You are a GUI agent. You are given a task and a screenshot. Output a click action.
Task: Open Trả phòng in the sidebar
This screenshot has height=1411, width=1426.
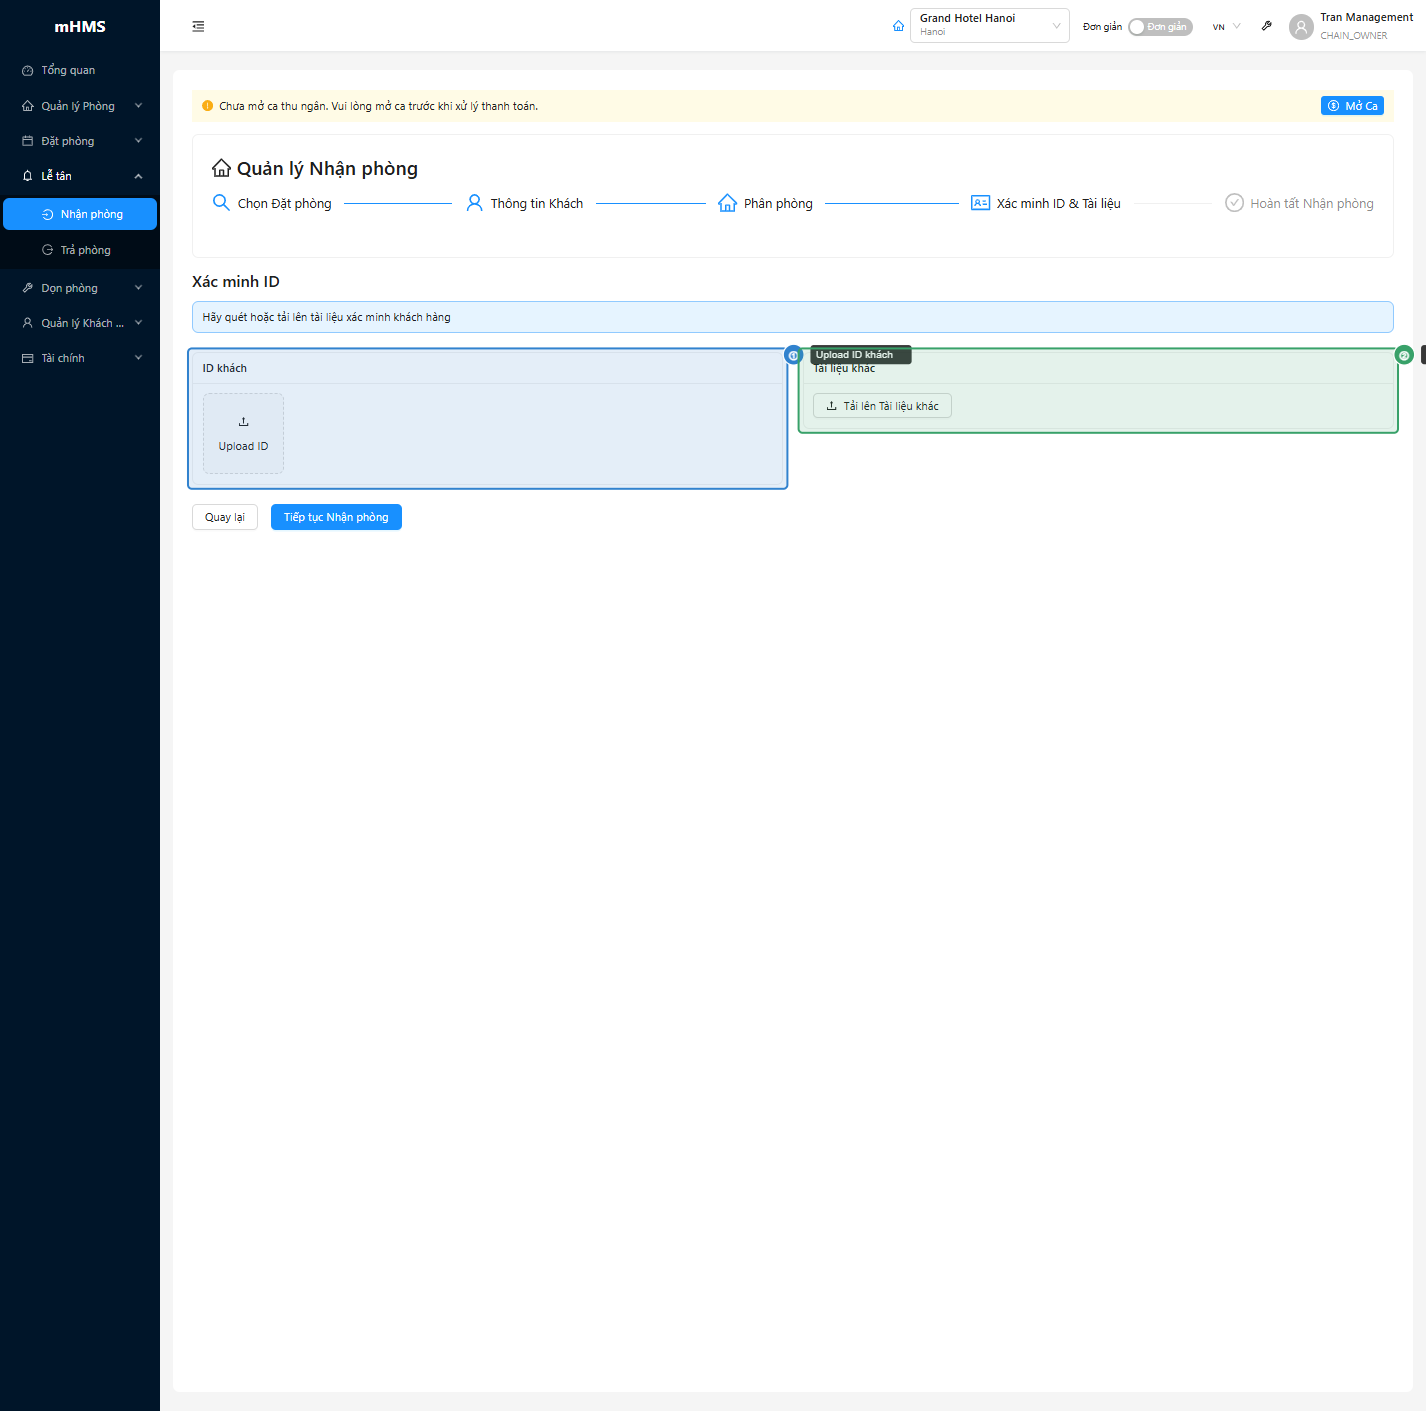click(x=85, y=250)
